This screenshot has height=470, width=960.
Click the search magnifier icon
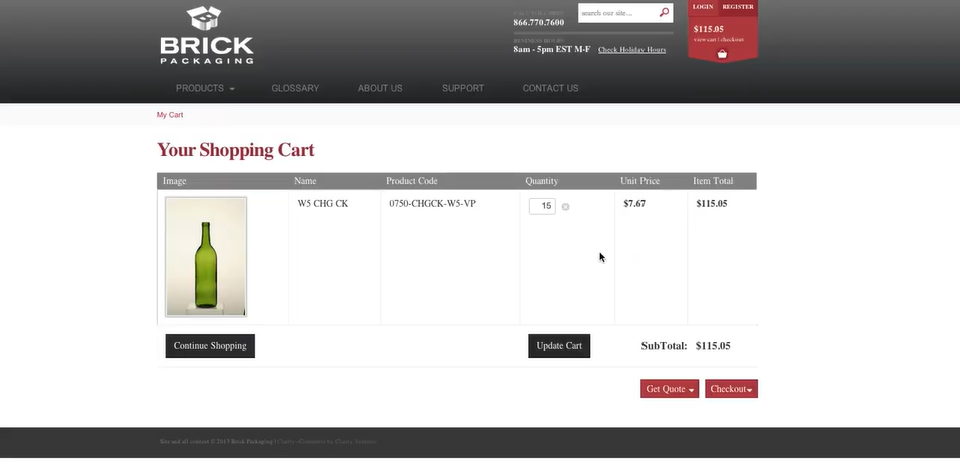pyautogui.click(x=664, y=12)
